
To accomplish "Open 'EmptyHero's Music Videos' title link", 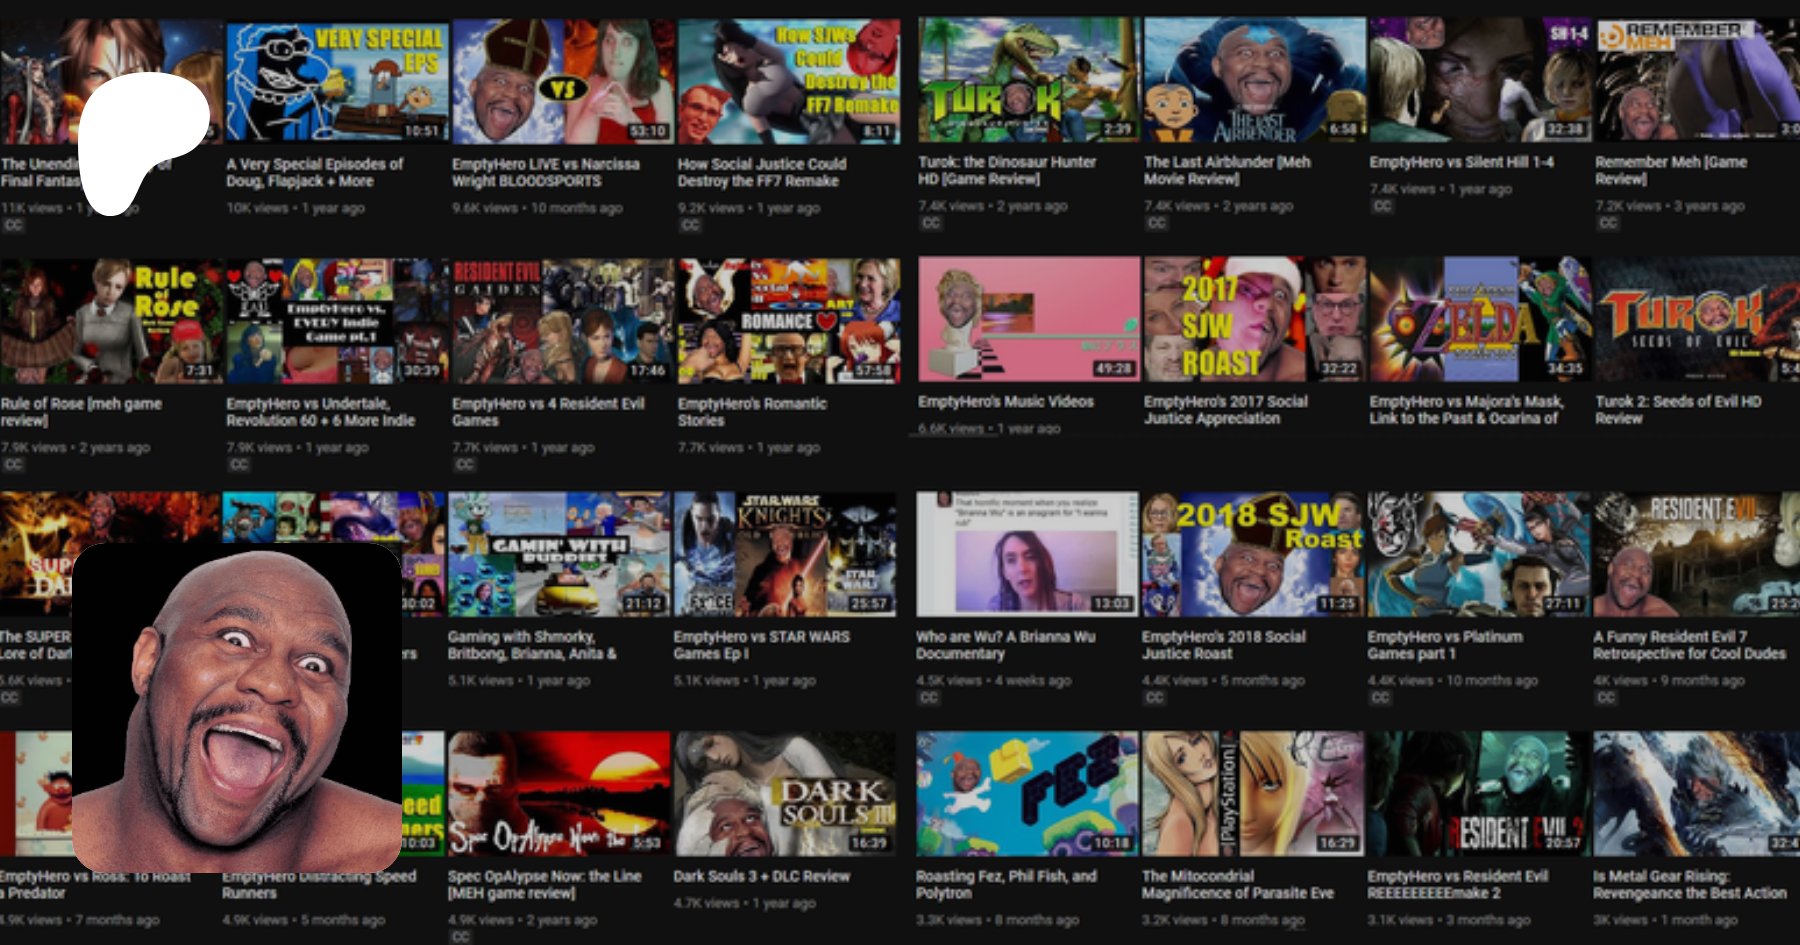I will click(1006, 402).
